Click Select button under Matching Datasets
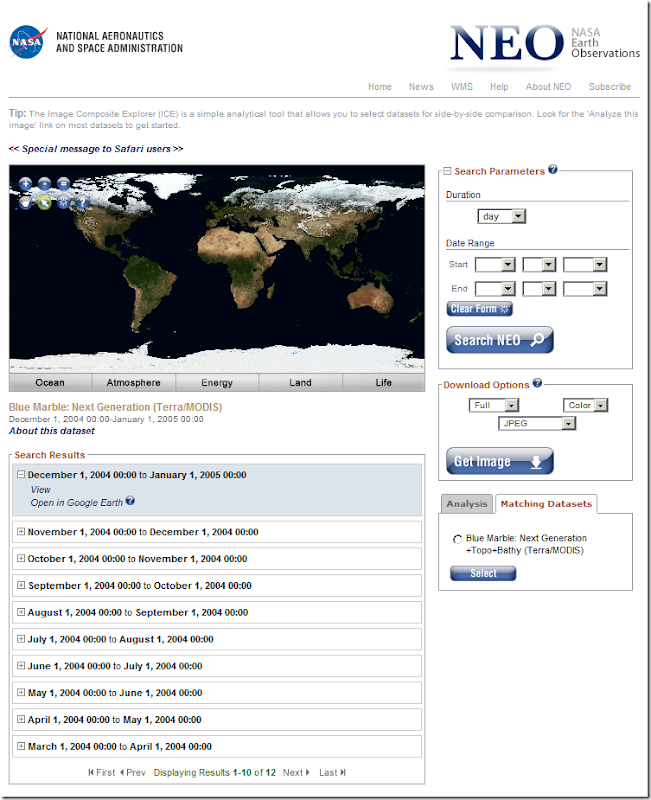651x800 pixels. [x=483, y=573]
